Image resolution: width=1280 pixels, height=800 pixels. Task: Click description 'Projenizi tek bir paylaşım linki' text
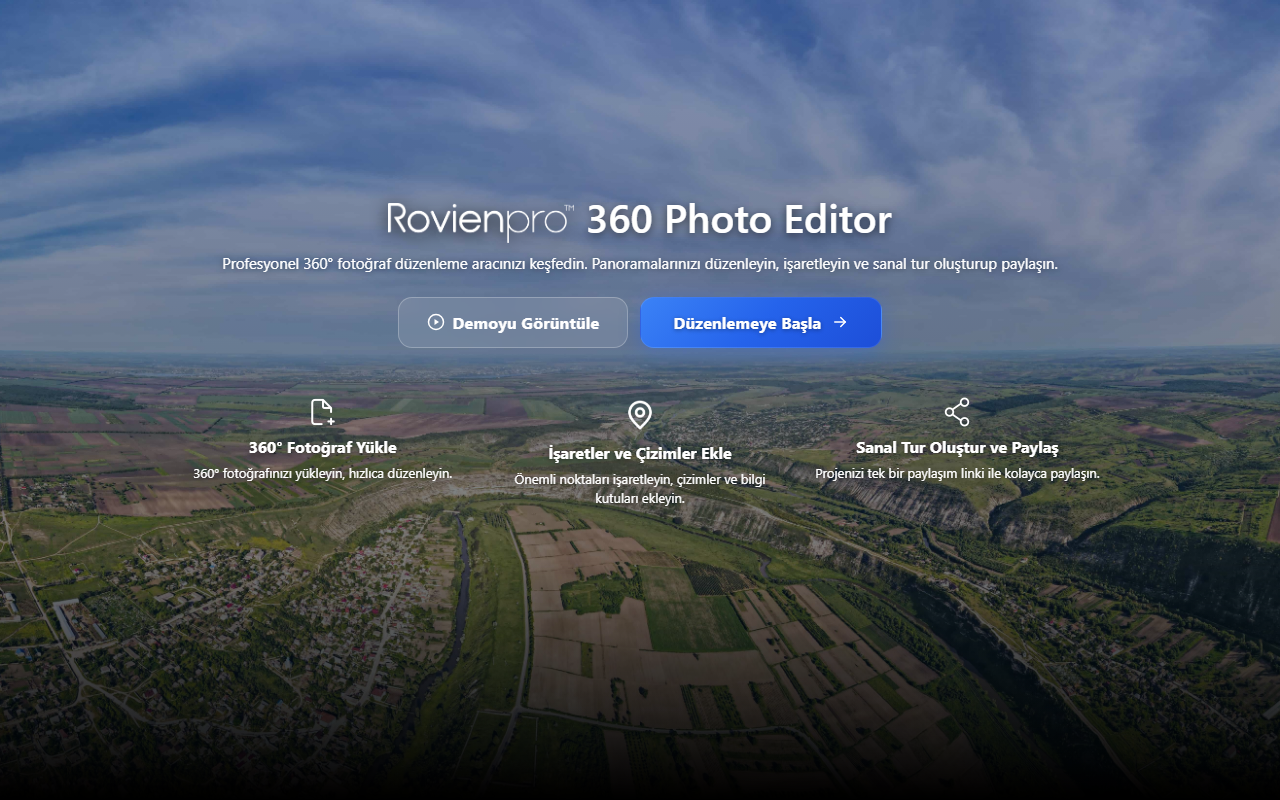click(957, 473)
